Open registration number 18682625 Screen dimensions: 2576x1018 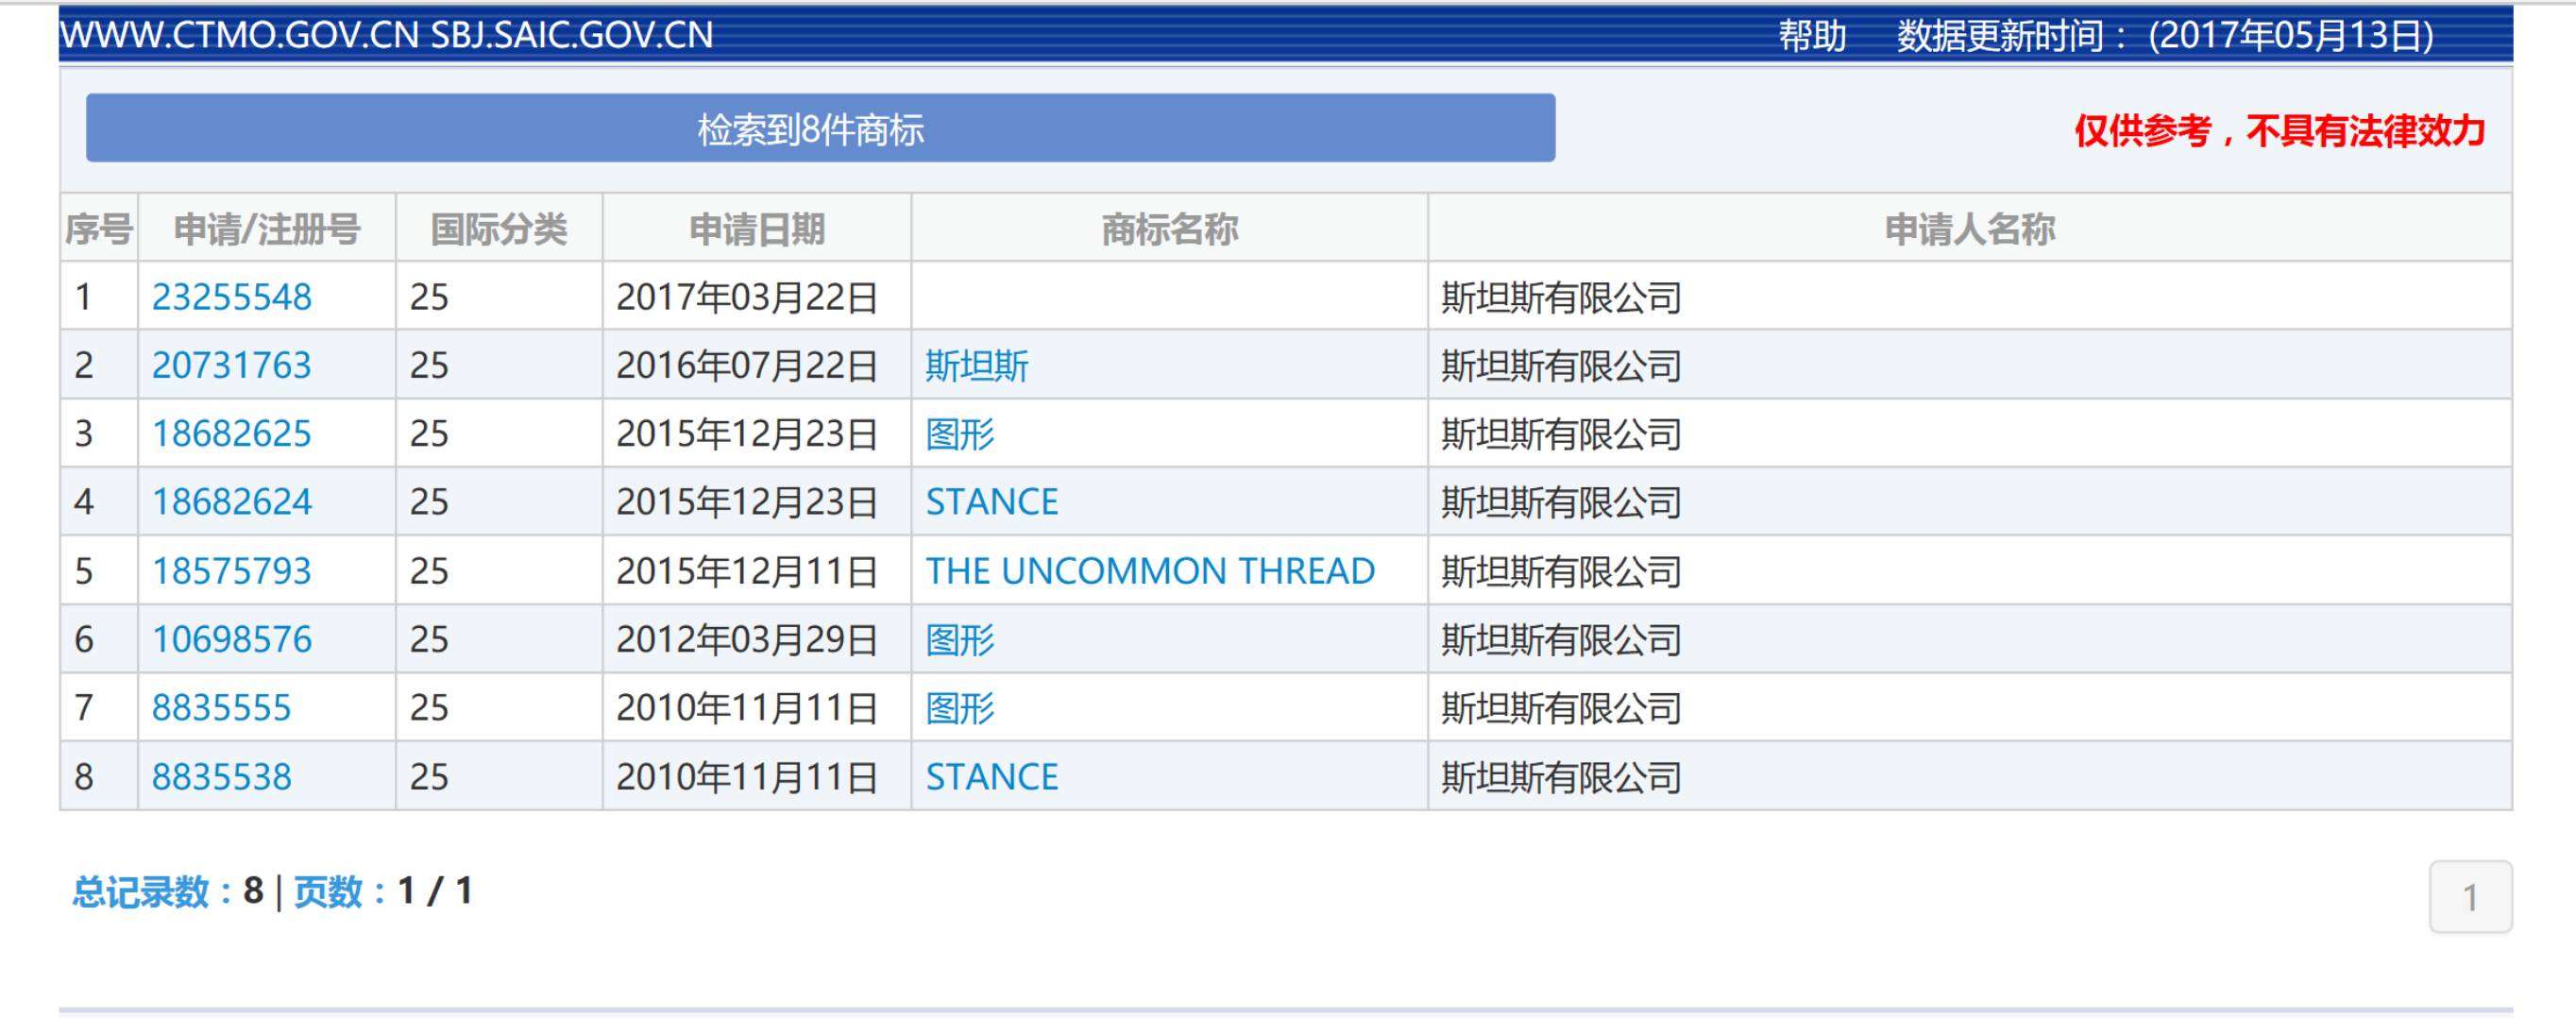point(231,433)
